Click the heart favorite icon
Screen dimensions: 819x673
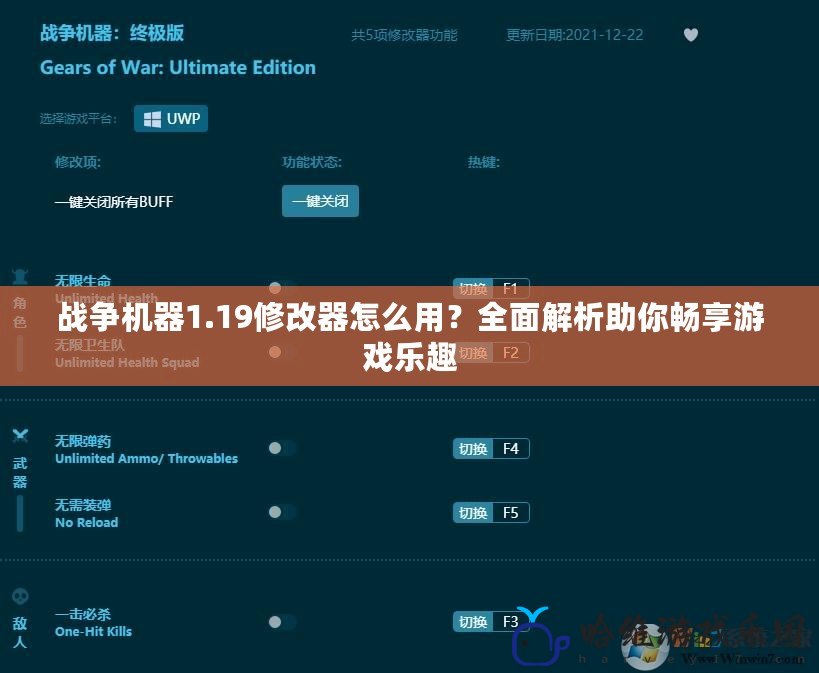click(691, 35)
